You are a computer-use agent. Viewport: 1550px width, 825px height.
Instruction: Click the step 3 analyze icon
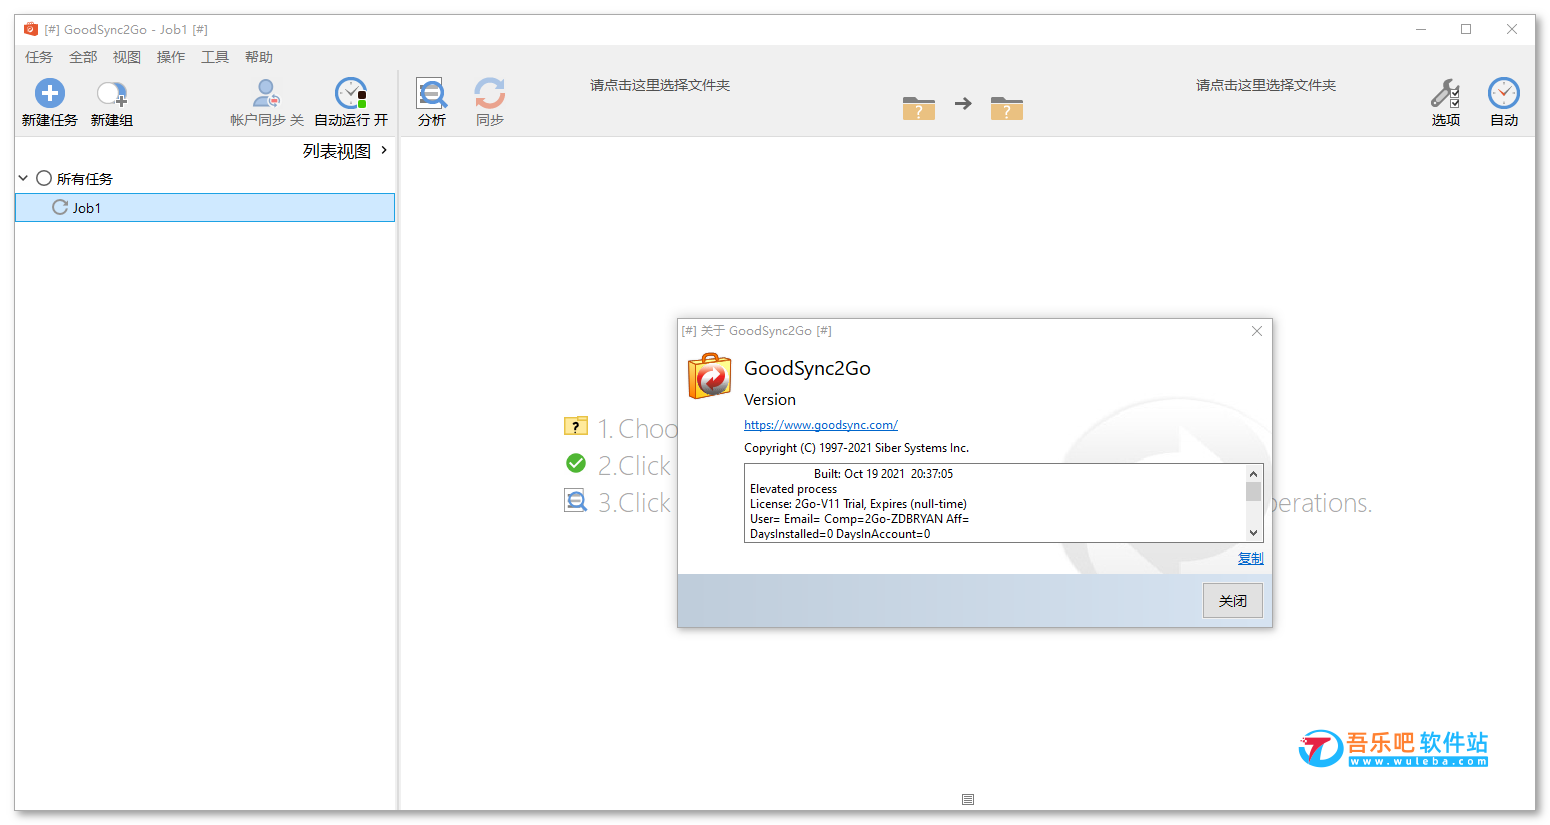pos(576,500)
